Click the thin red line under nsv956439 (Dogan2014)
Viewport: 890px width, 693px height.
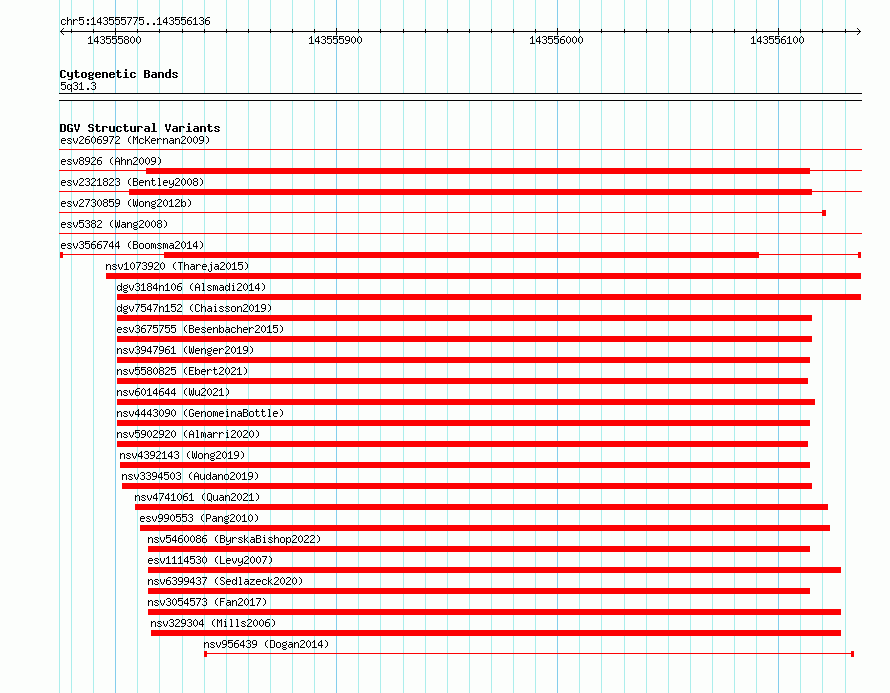529,654
